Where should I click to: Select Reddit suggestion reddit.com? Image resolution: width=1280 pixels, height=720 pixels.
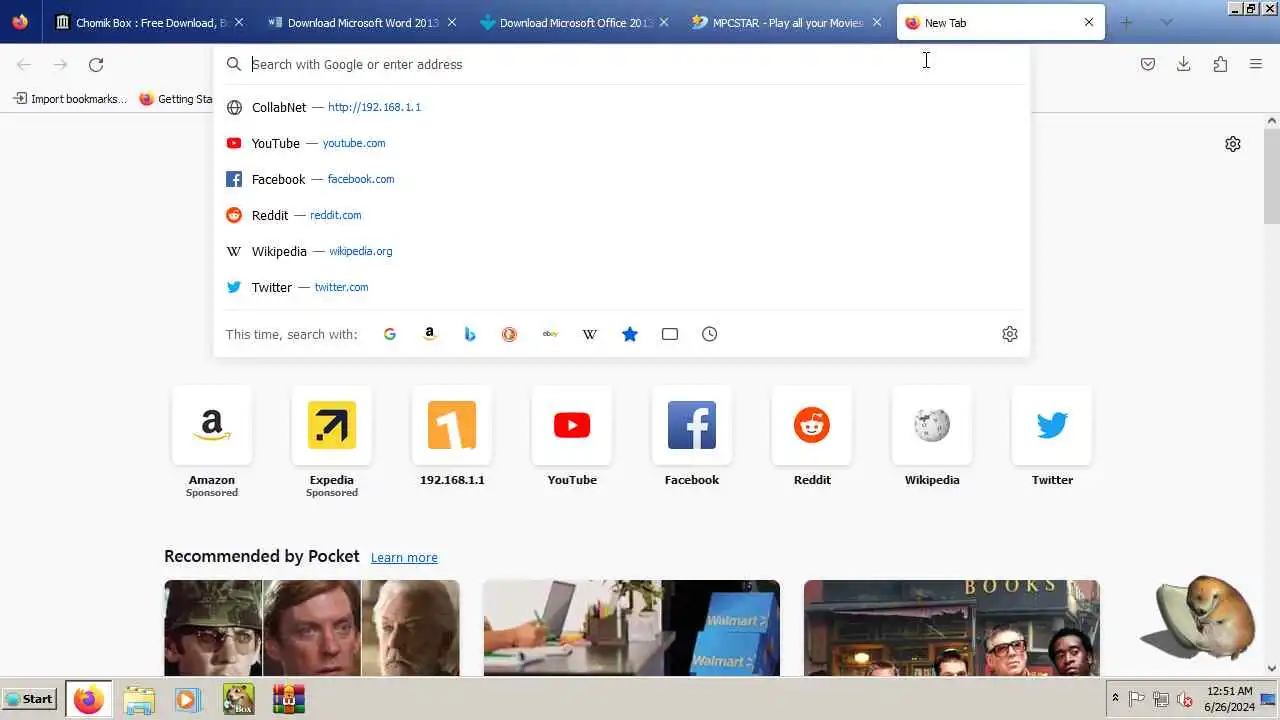(621, 215)
